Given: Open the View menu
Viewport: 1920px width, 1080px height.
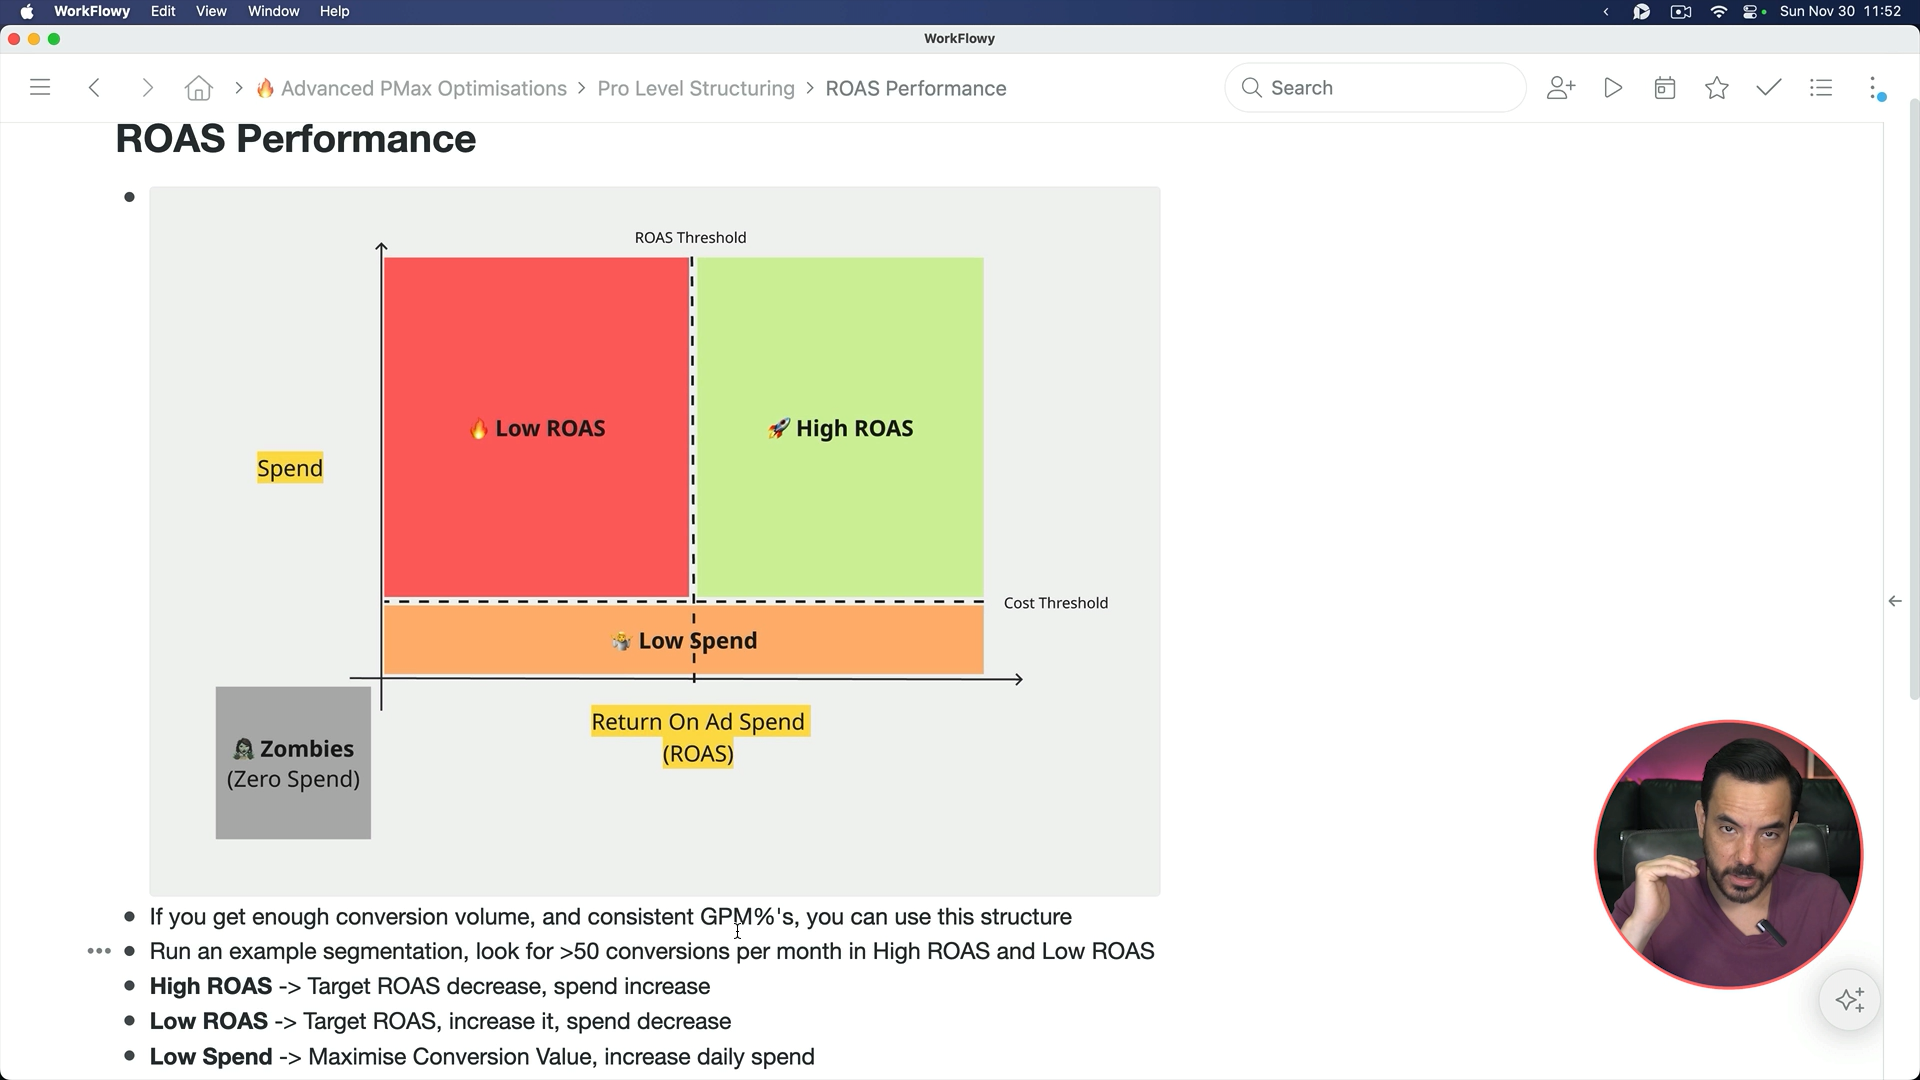Looking at the screenshot, I should click(211, 11).
